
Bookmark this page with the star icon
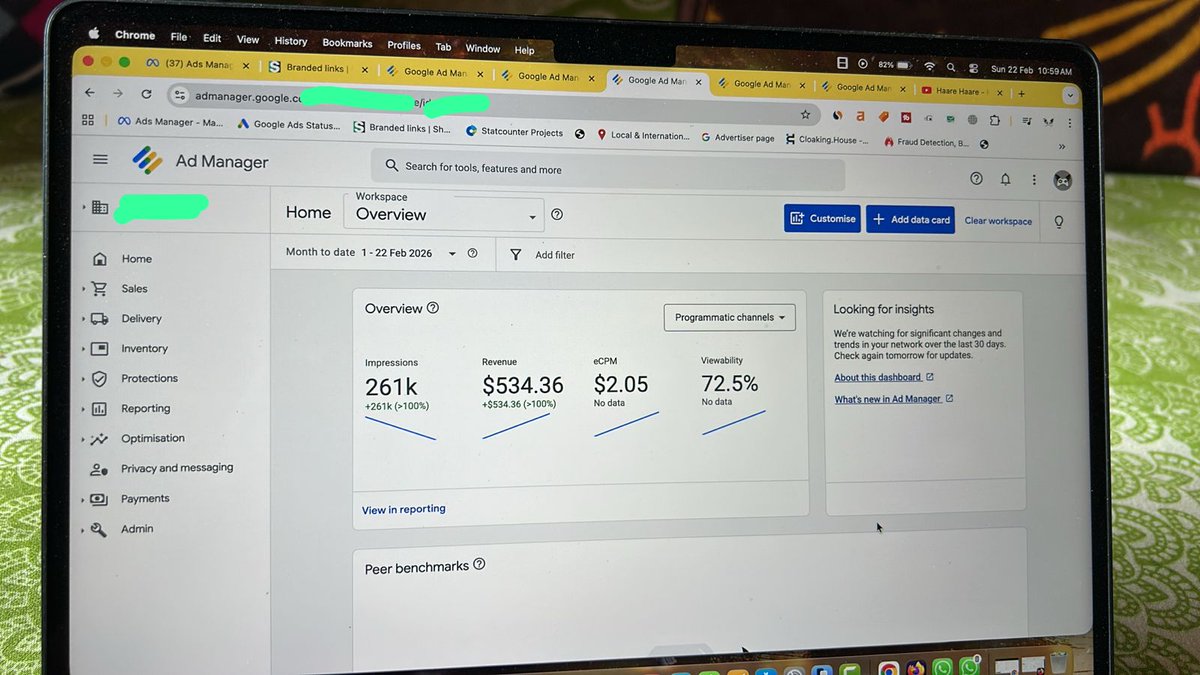click(805, 115)
